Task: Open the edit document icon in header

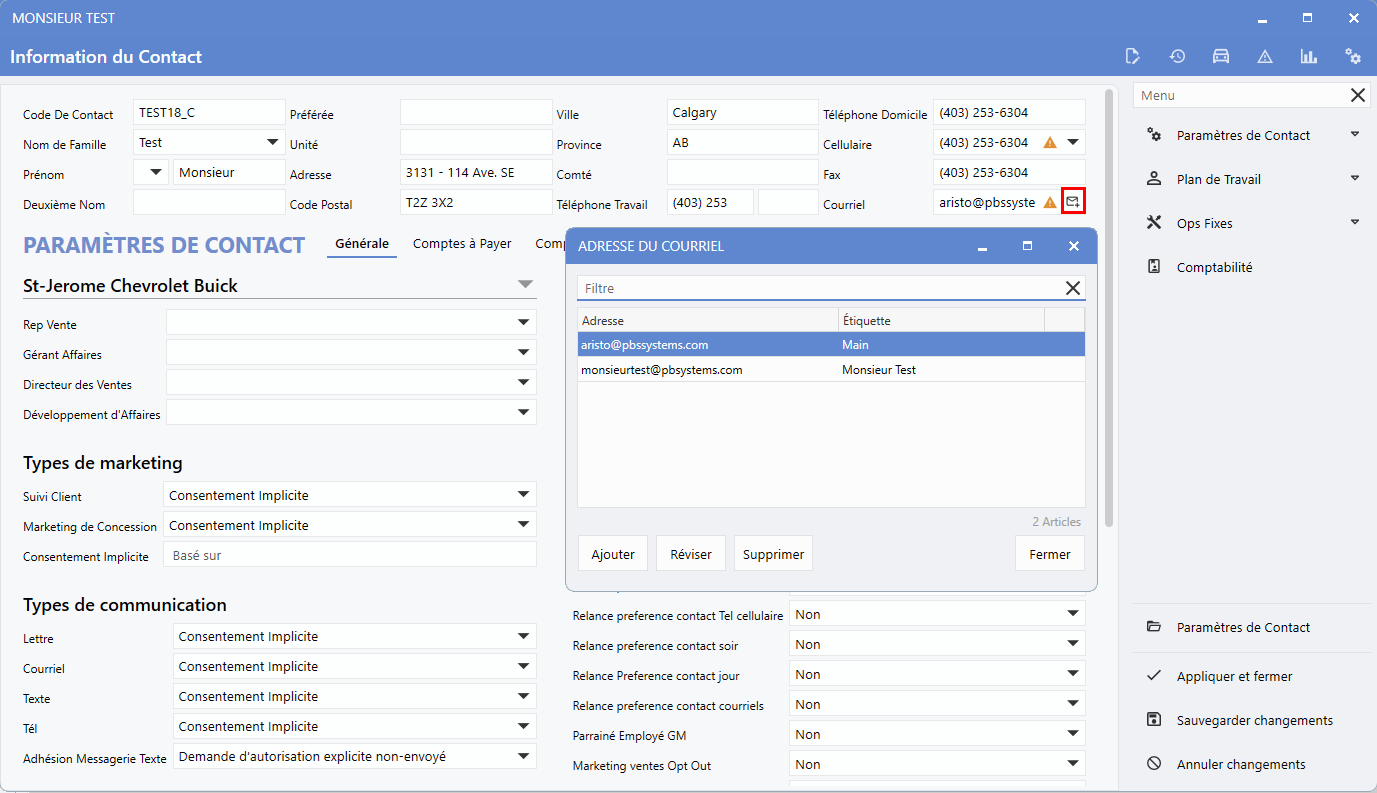Action: [x=1133, y=56]
